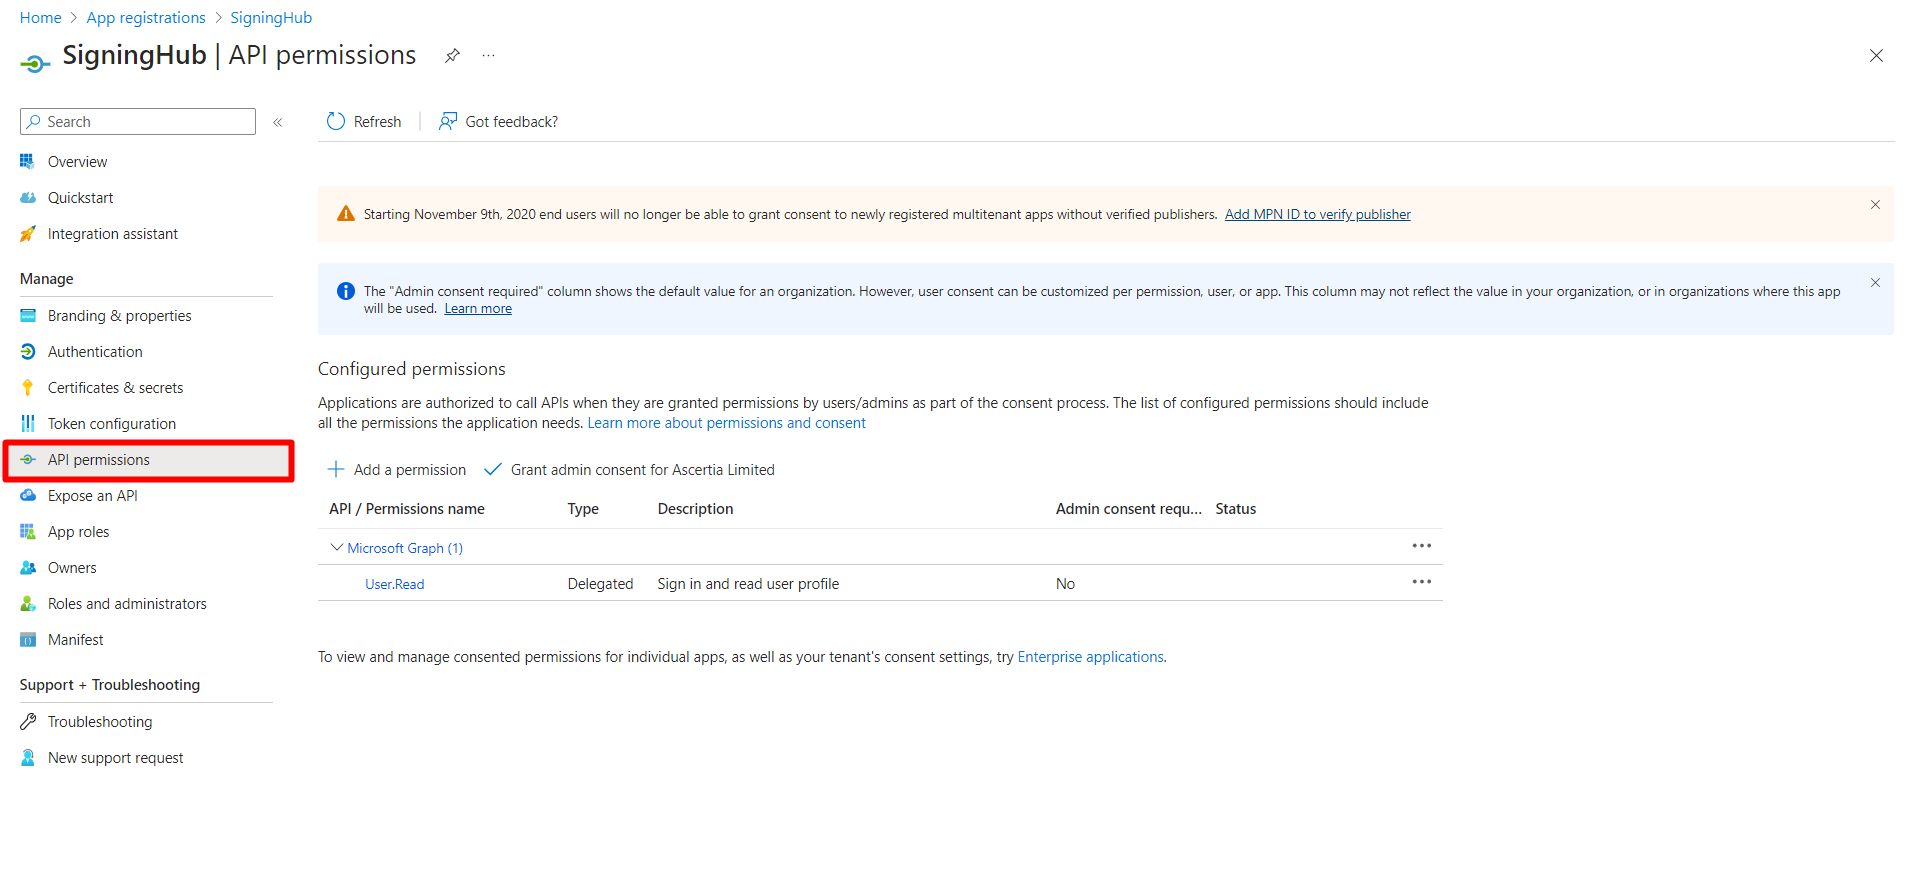Click the Expose an API cloud icon
This screenshot has height=872, width=1910.
pyautogui.click(x=28, y=495)
